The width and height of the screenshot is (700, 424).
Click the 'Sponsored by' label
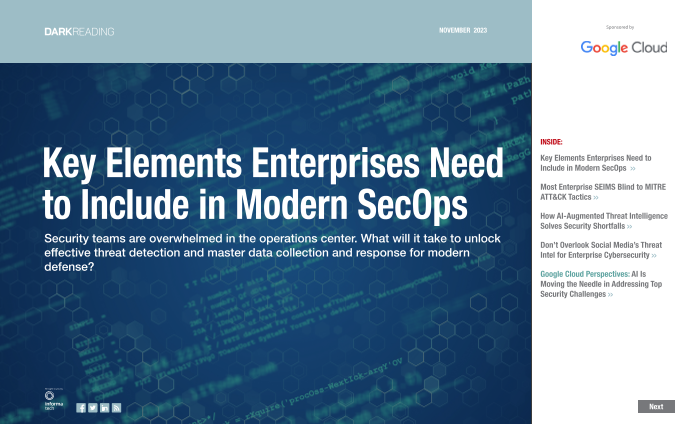coord(620,27)
